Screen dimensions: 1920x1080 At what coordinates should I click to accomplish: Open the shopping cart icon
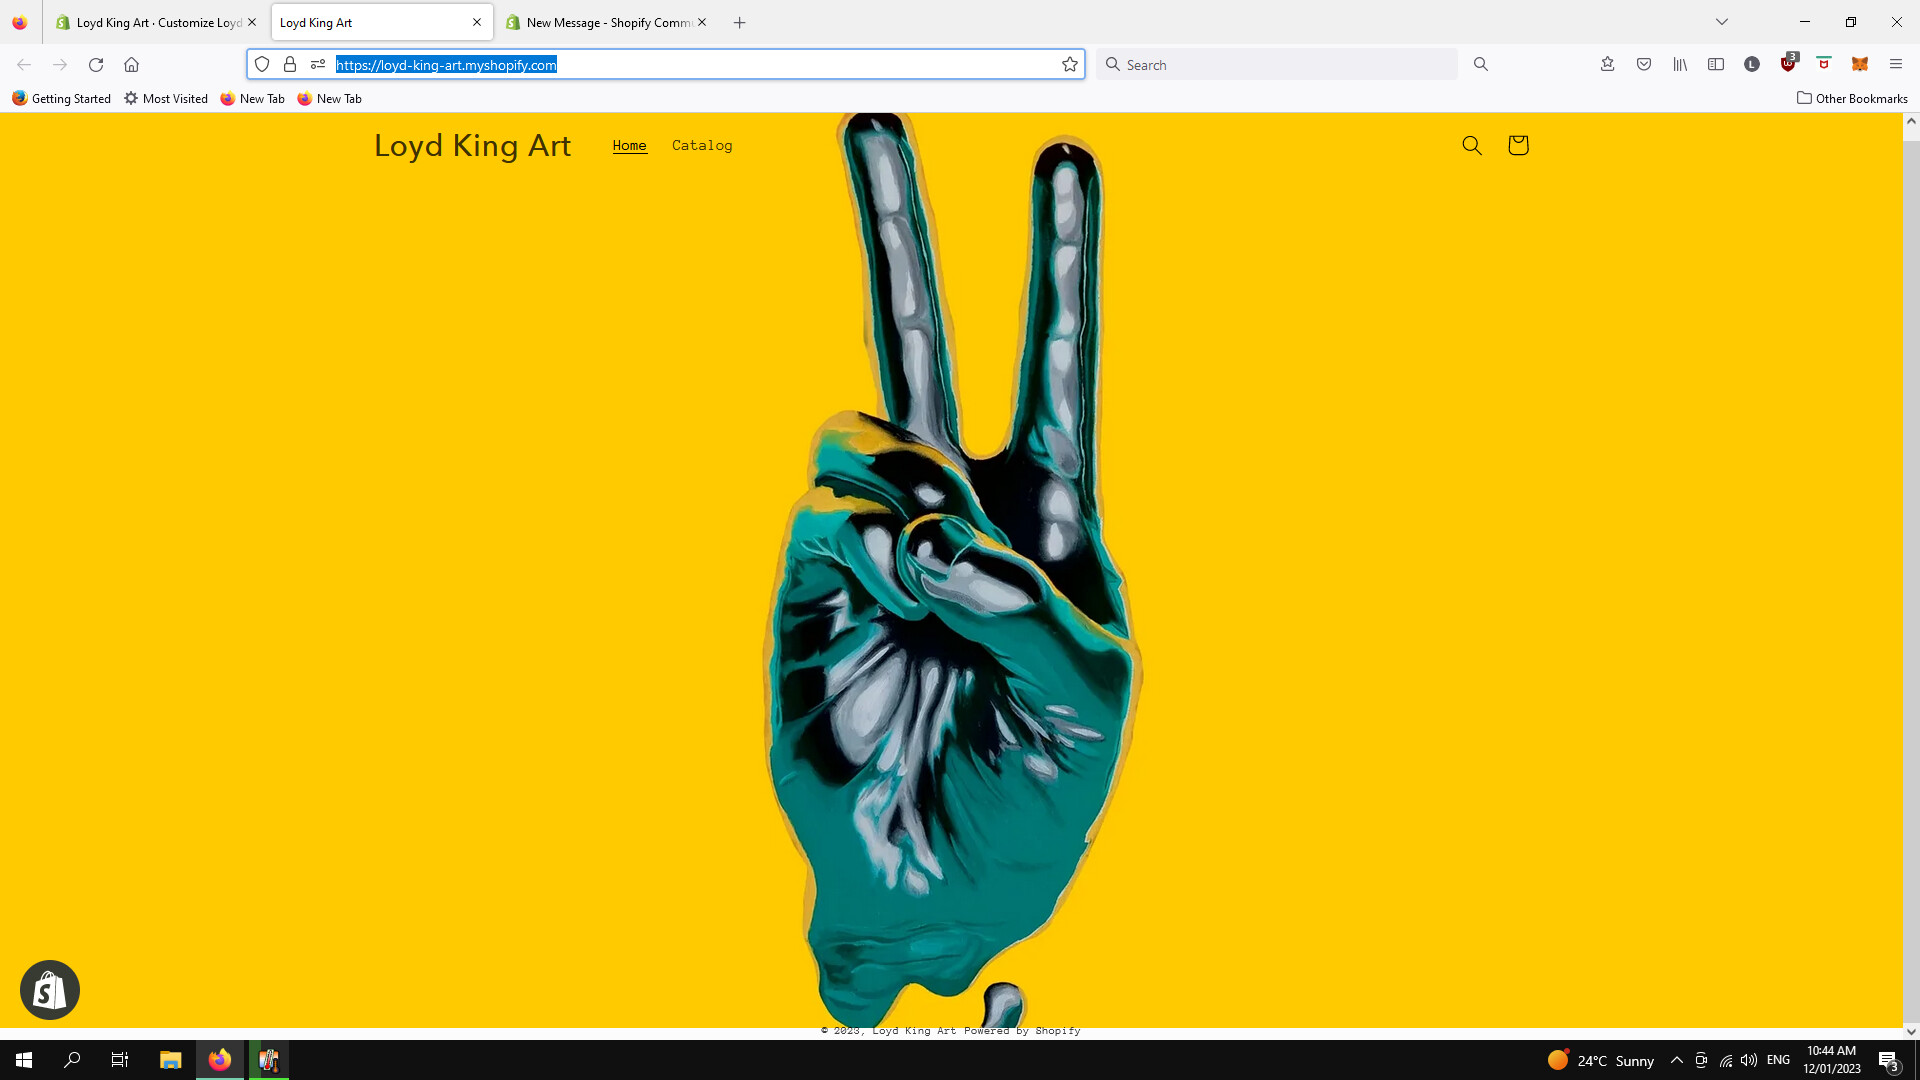pyautogui.click(x=1518, y=145)
